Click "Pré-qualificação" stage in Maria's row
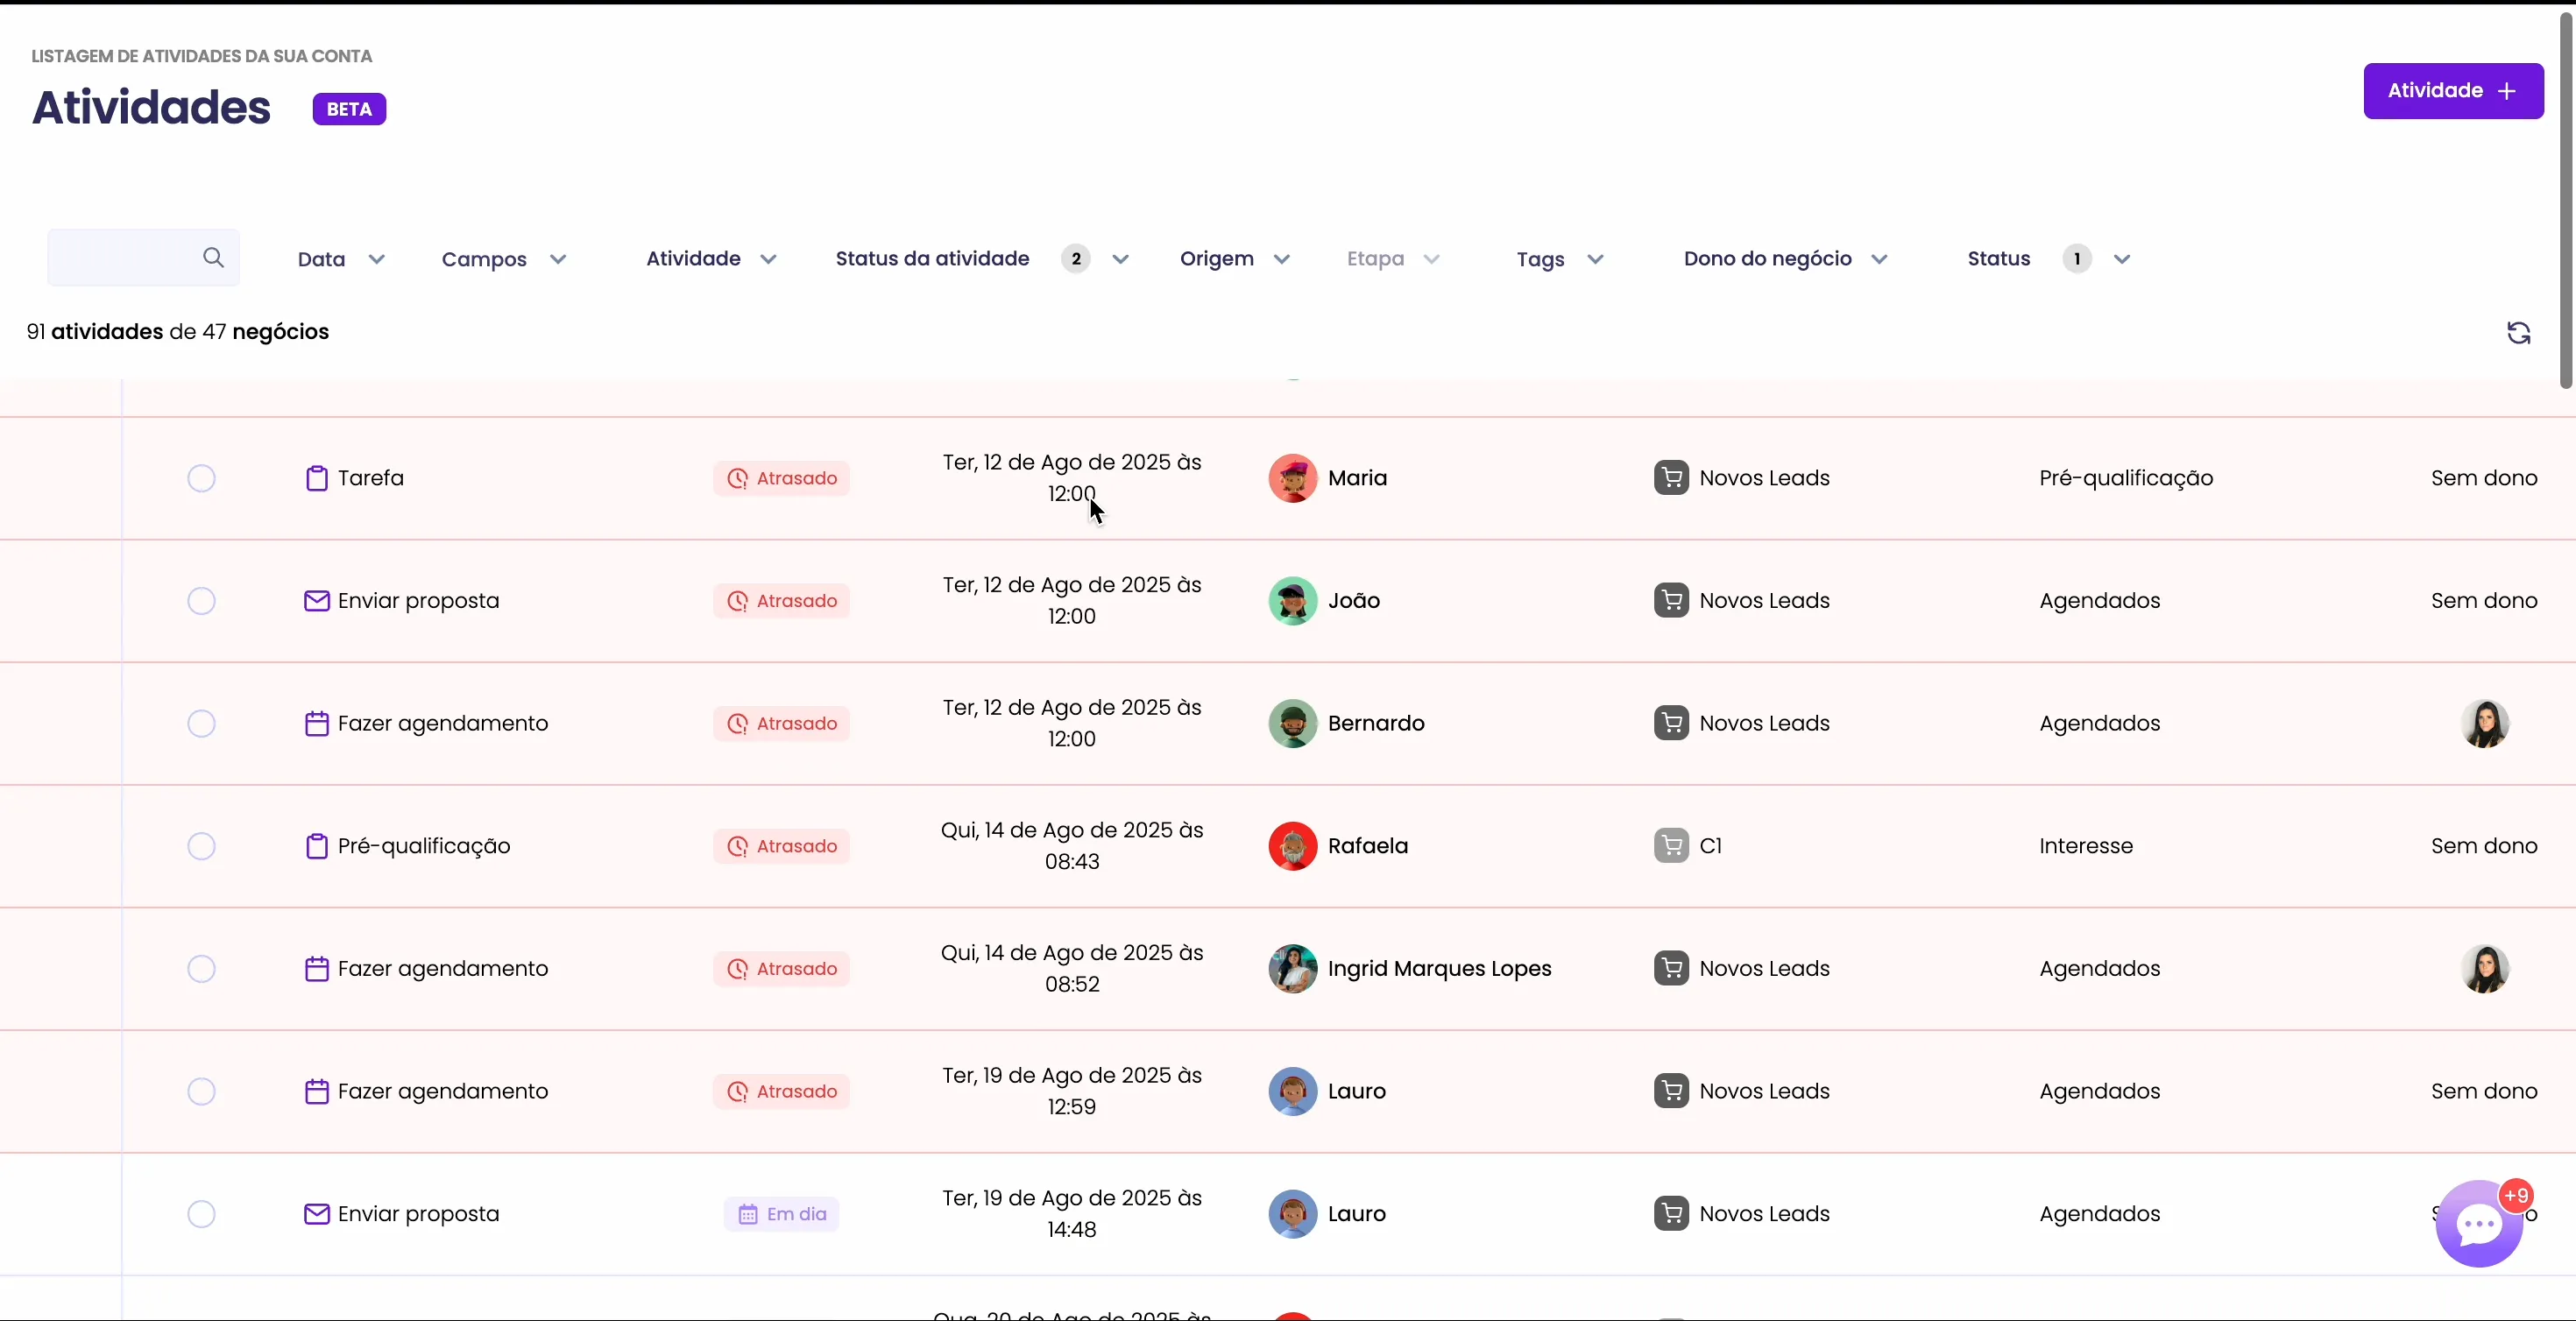 click(2126, 478)
